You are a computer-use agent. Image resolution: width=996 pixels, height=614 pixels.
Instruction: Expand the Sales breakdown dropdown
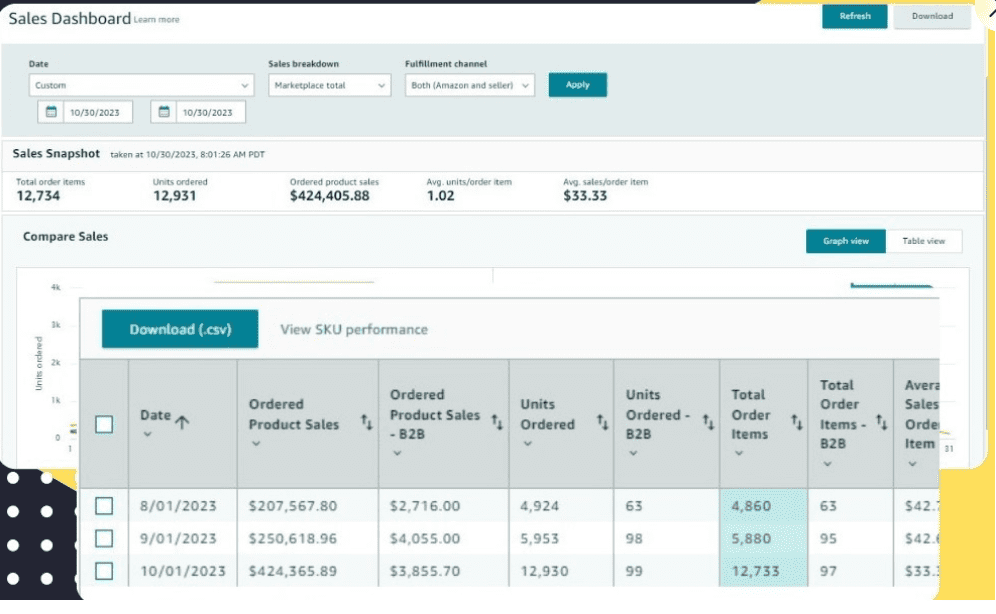(329, 86)
